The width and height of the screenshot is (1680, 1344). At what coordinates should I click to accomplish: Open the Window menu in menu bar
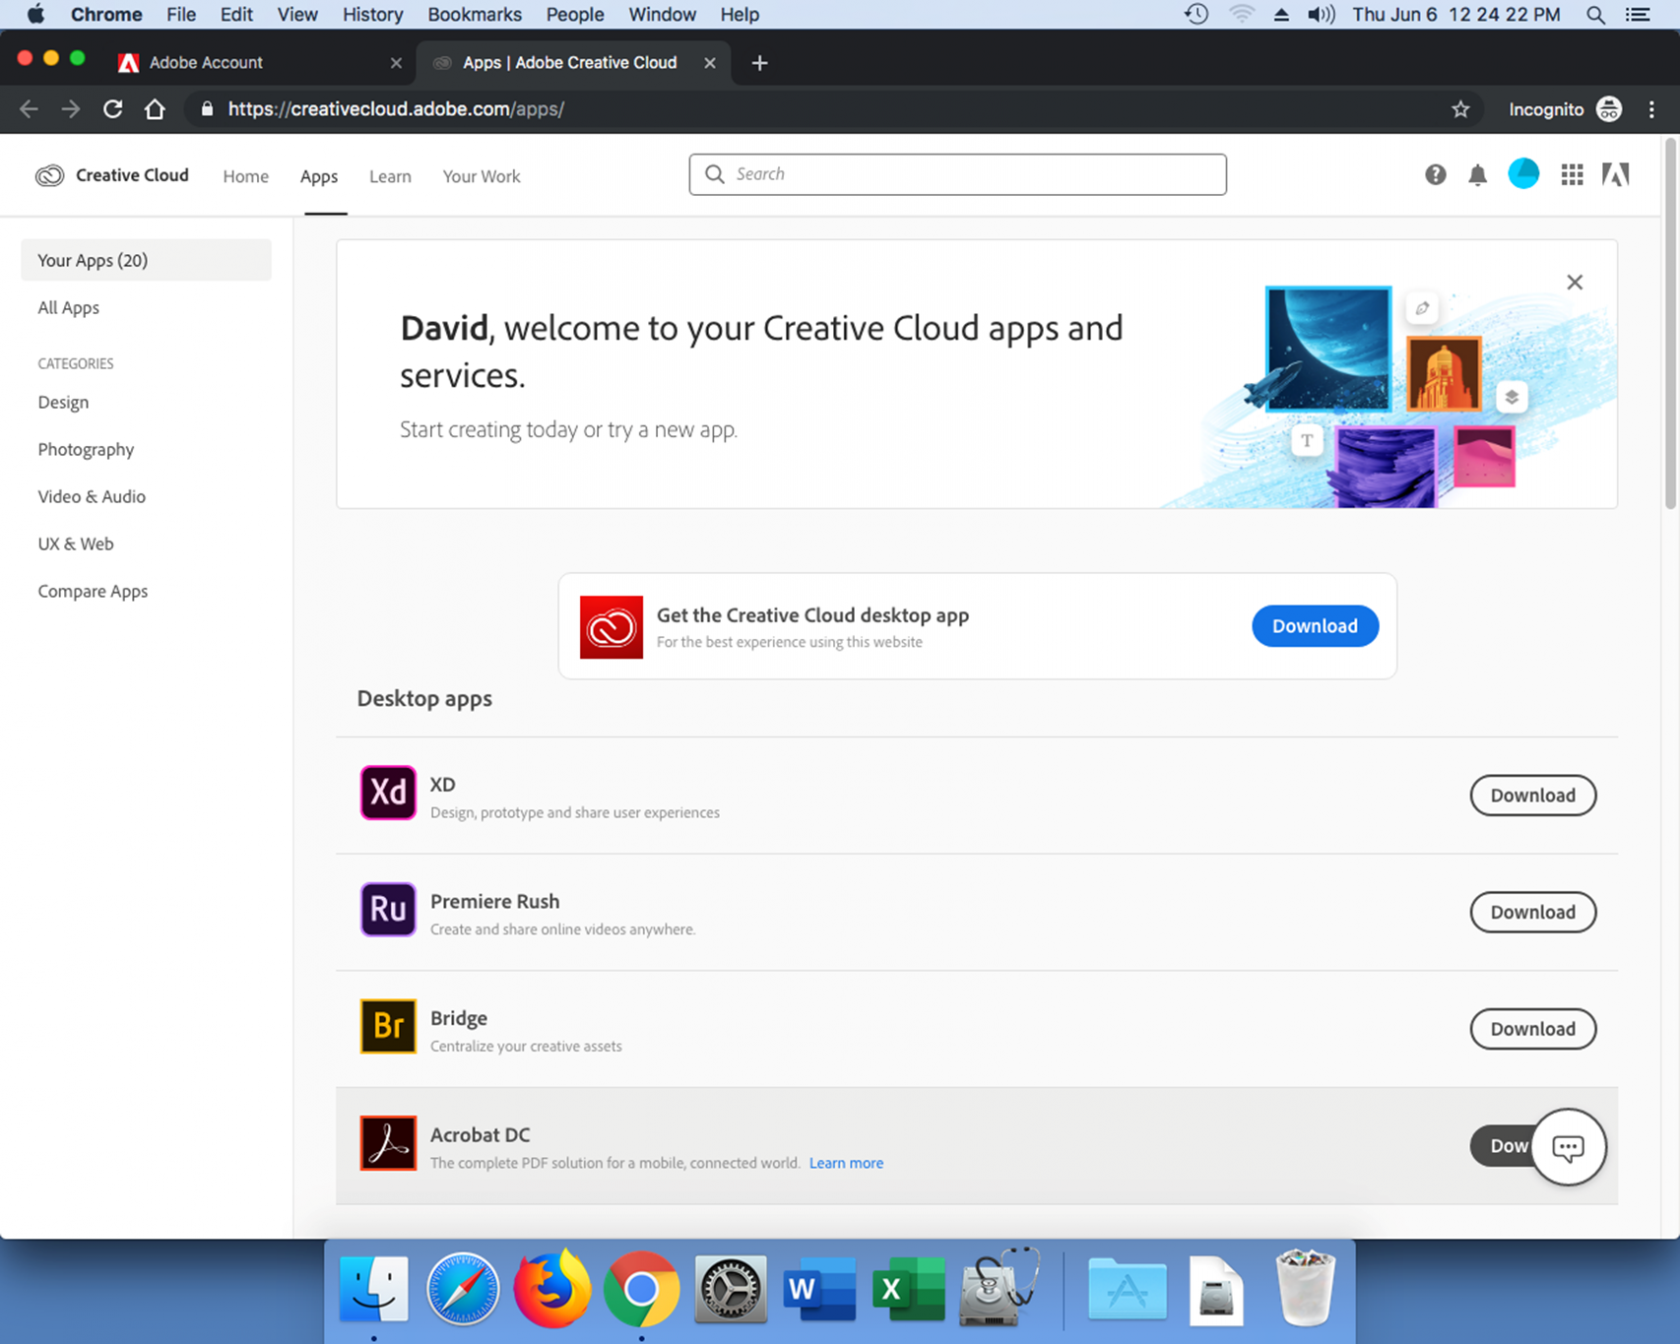click(x=662, y=14)
